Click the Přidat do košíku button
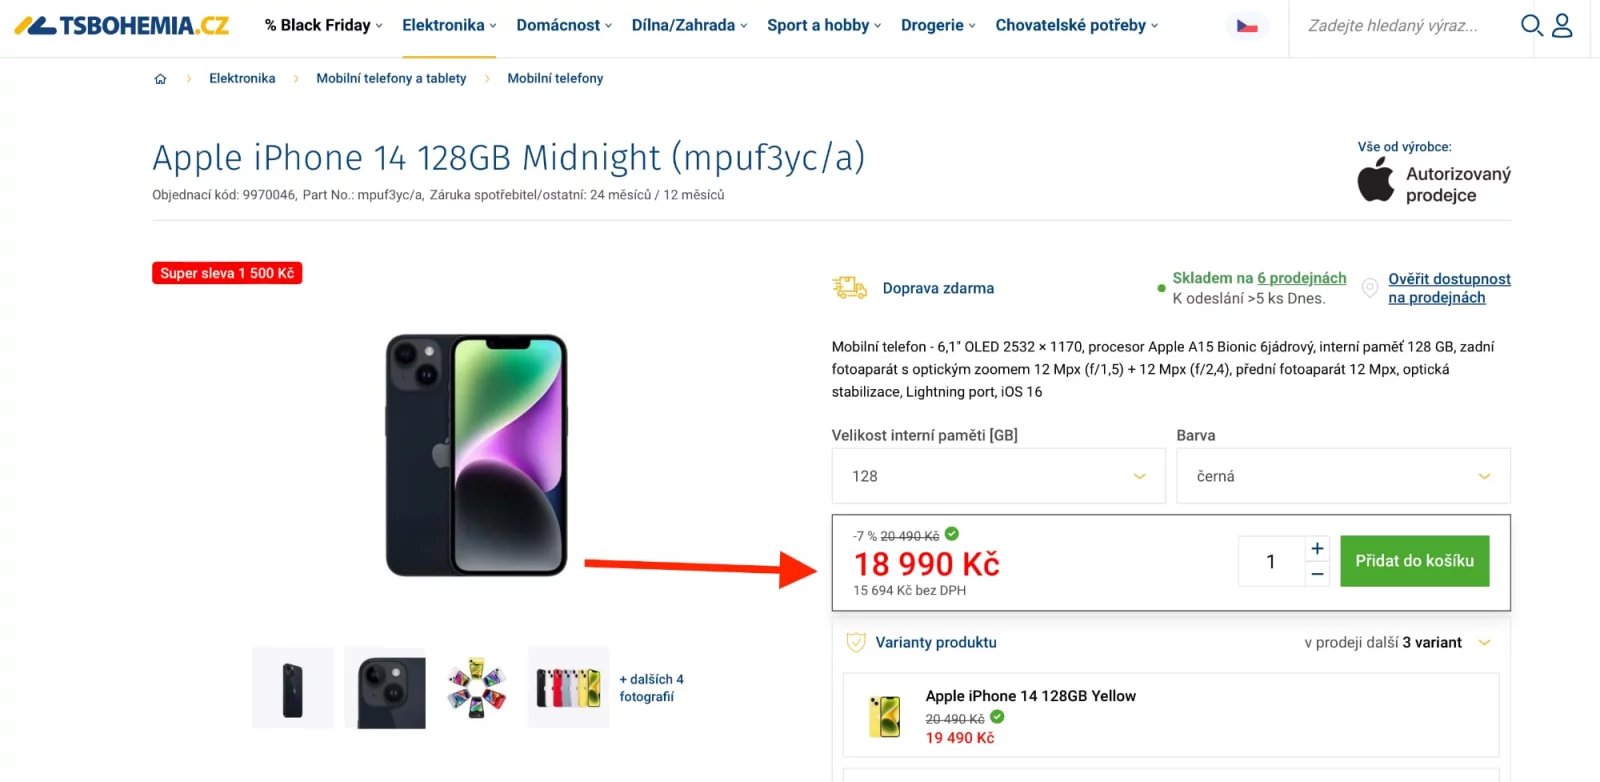This screenshot has width=1600, height=782. point(1414,561)
